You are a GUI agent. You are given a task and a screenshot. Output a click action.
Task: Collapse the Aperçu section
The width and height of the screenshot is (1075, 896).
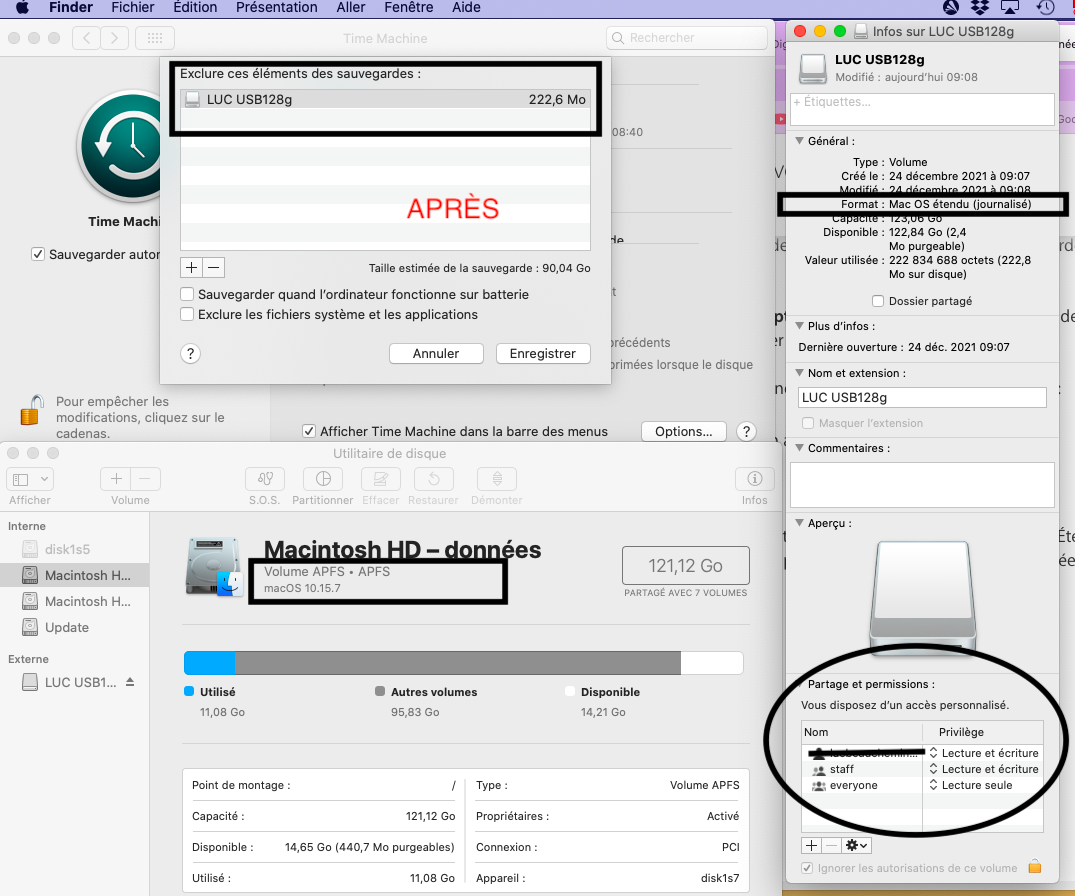799,522
